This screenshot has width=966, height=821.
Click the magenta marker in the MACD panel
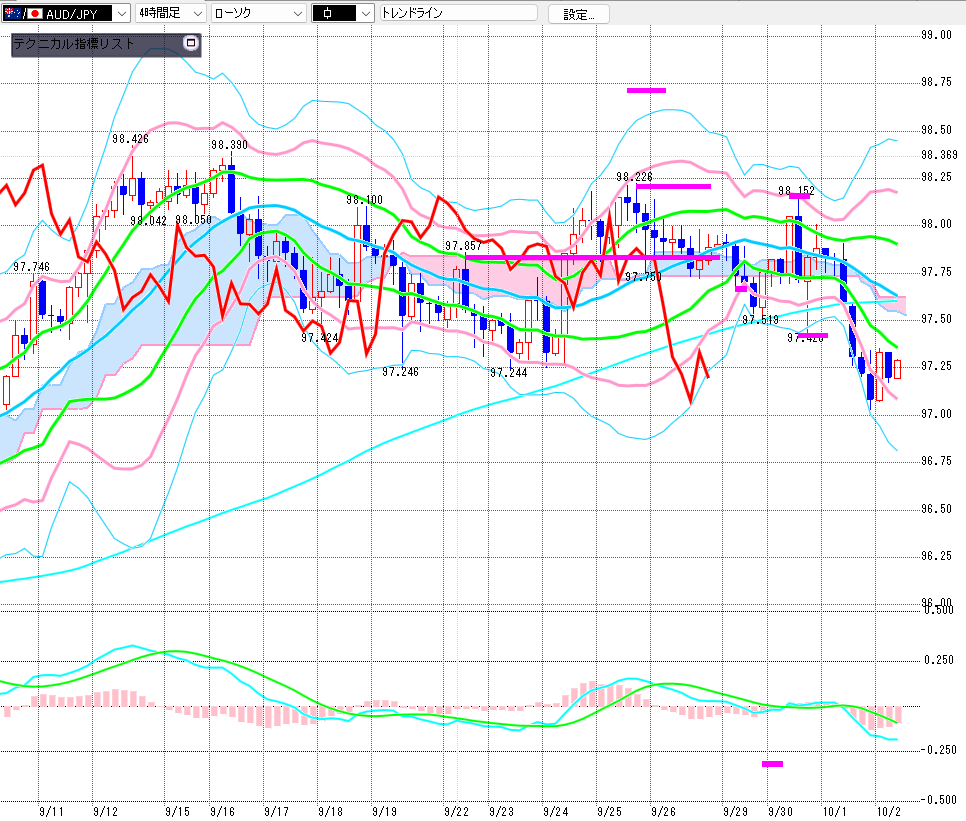(x=772, y=764)
